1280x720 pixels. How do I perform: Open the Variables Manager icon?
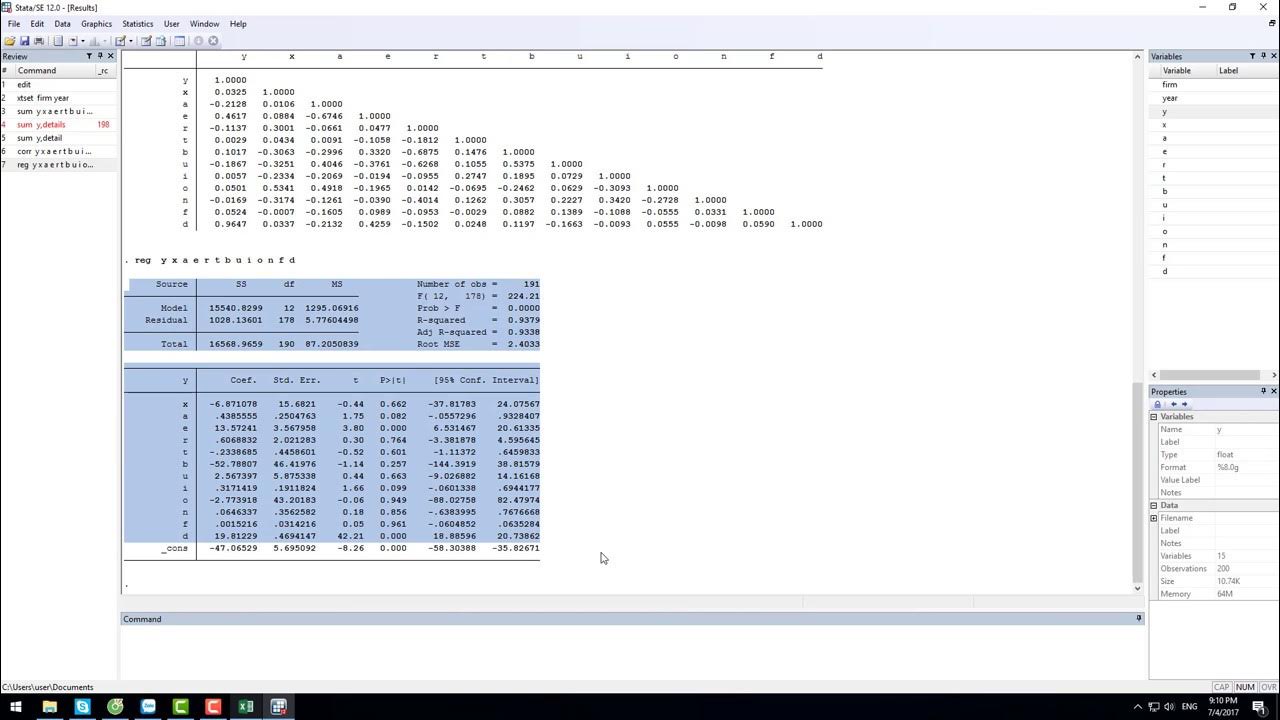[180, 41]
